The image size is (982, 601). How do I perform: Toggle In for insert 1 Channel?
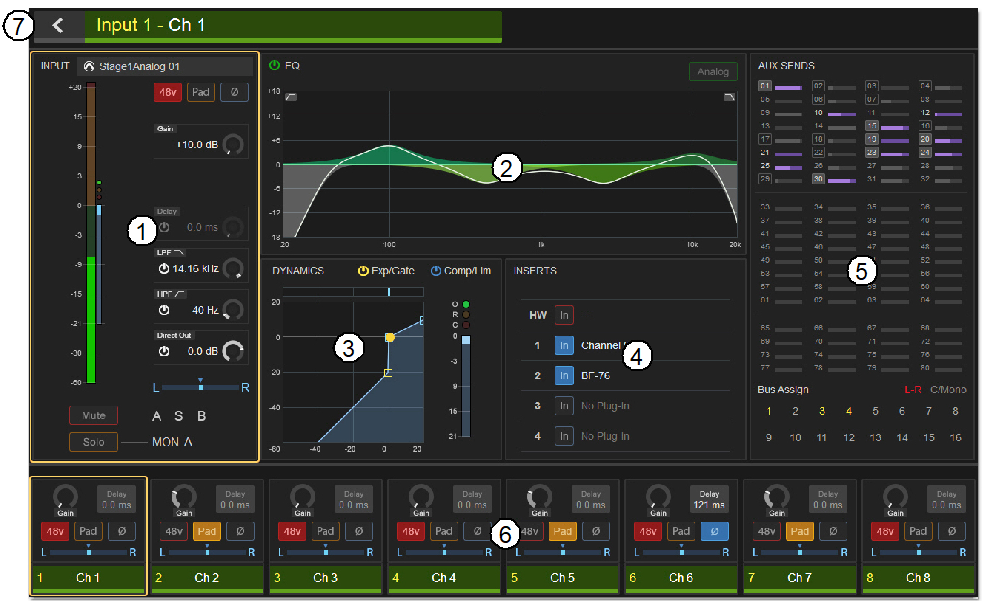[x=564, y=346]
